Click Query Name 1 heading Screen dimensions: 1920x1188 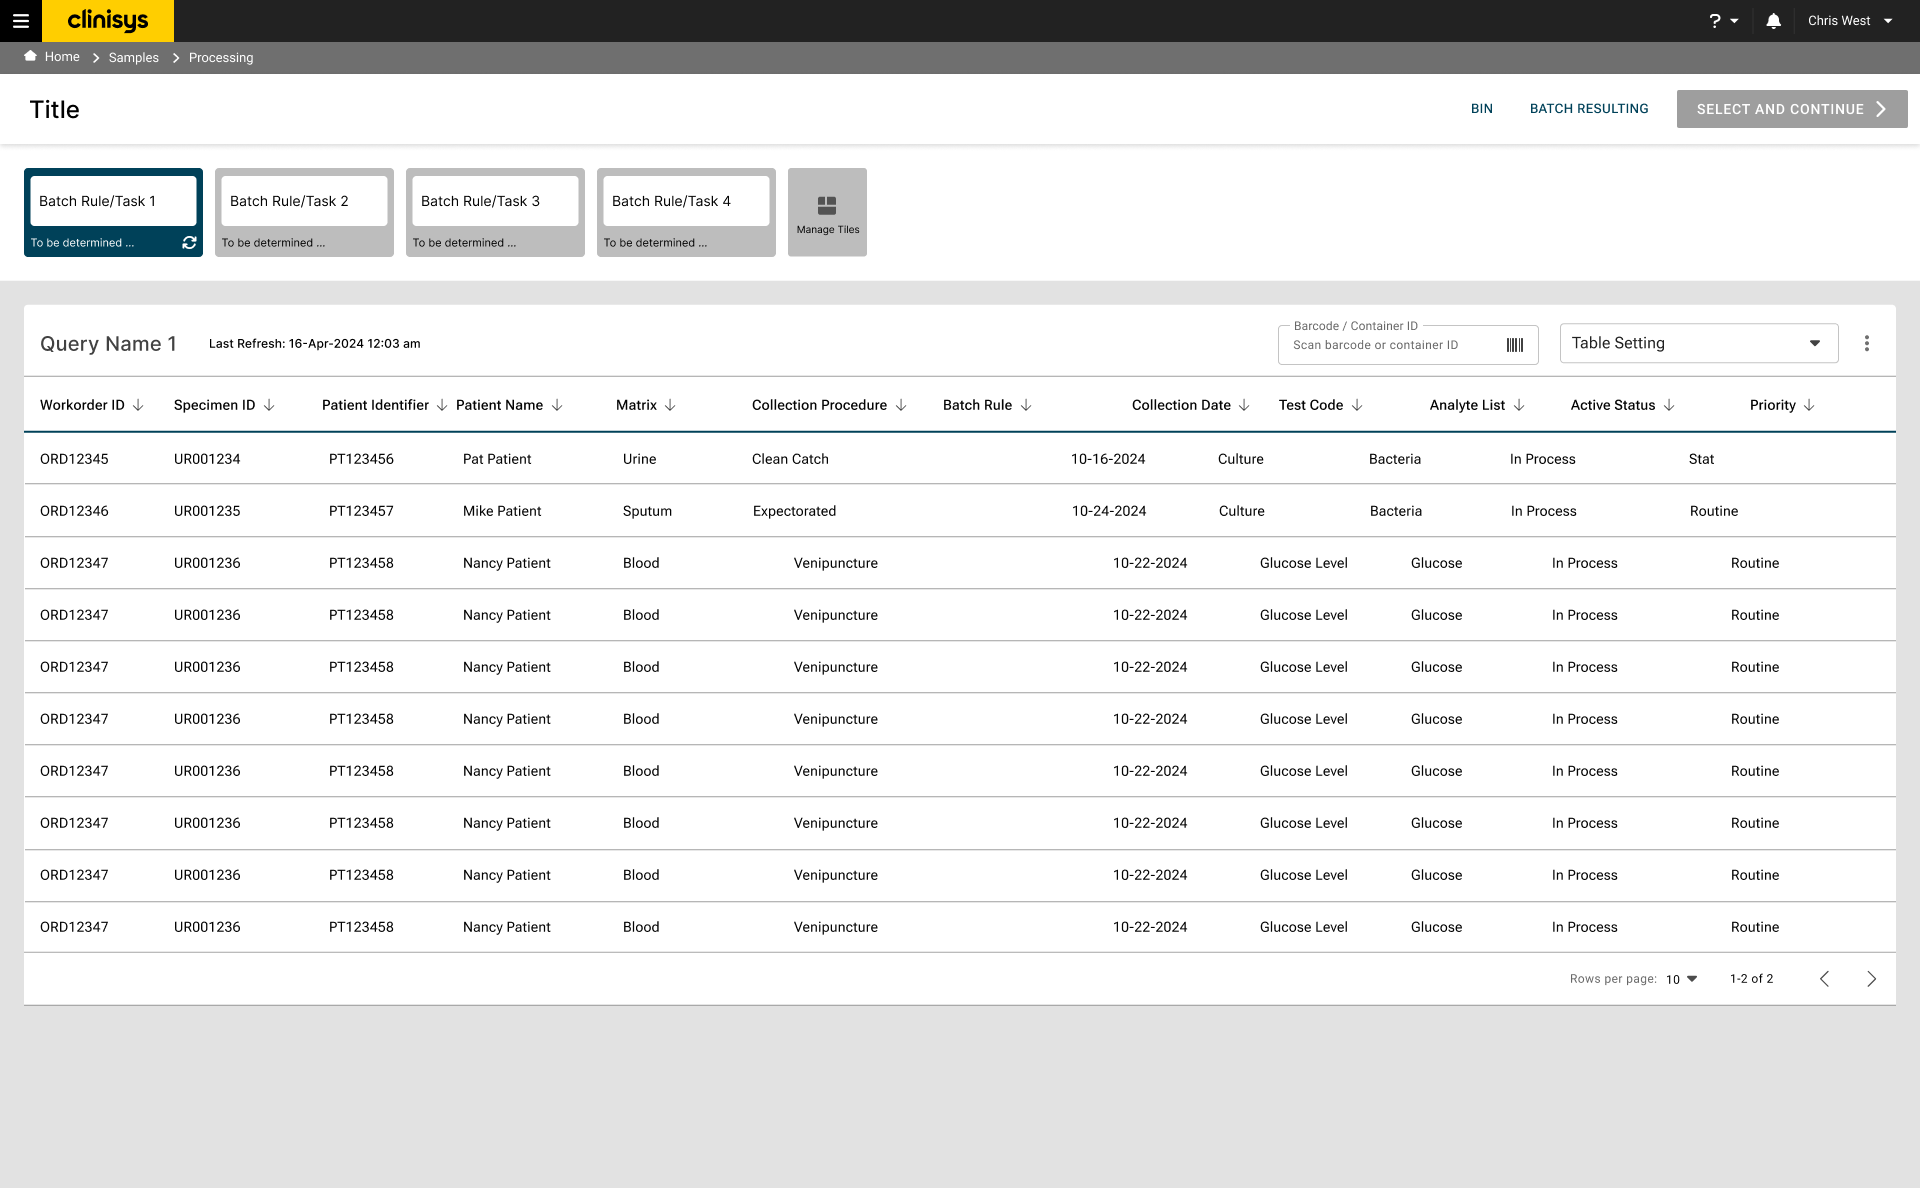108,344
